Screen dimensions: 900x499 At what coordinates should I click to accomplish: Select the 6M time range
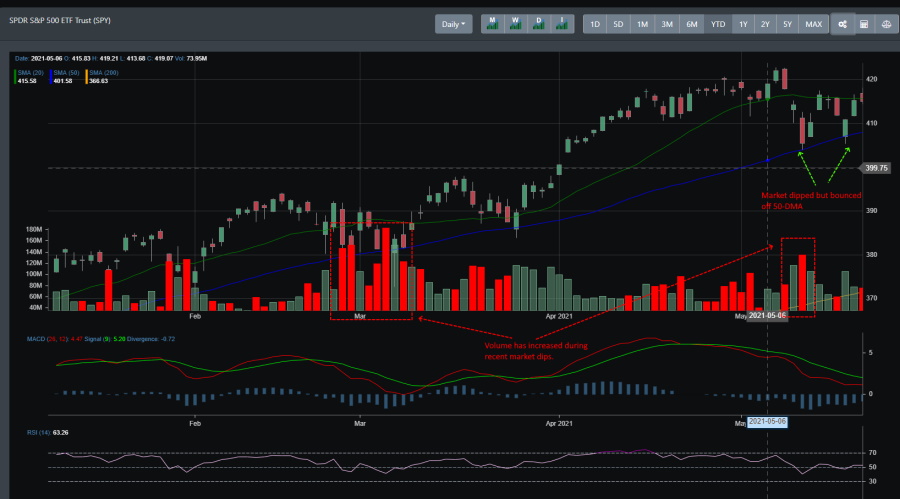(x=692, y=24)
